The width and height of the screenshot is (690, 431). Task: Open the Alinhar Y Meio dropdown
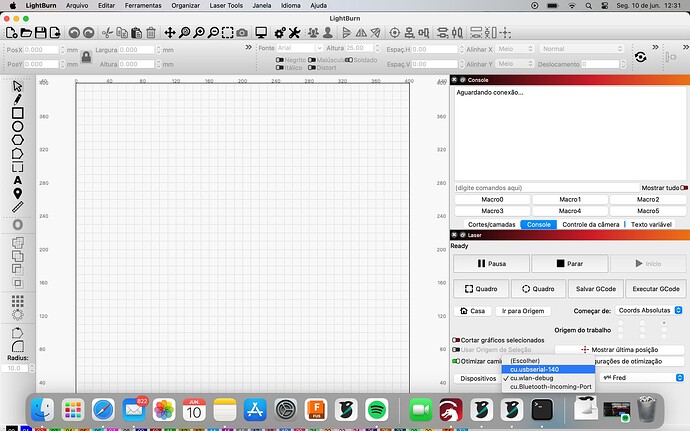pyautogui.click(x=515, y=64)
